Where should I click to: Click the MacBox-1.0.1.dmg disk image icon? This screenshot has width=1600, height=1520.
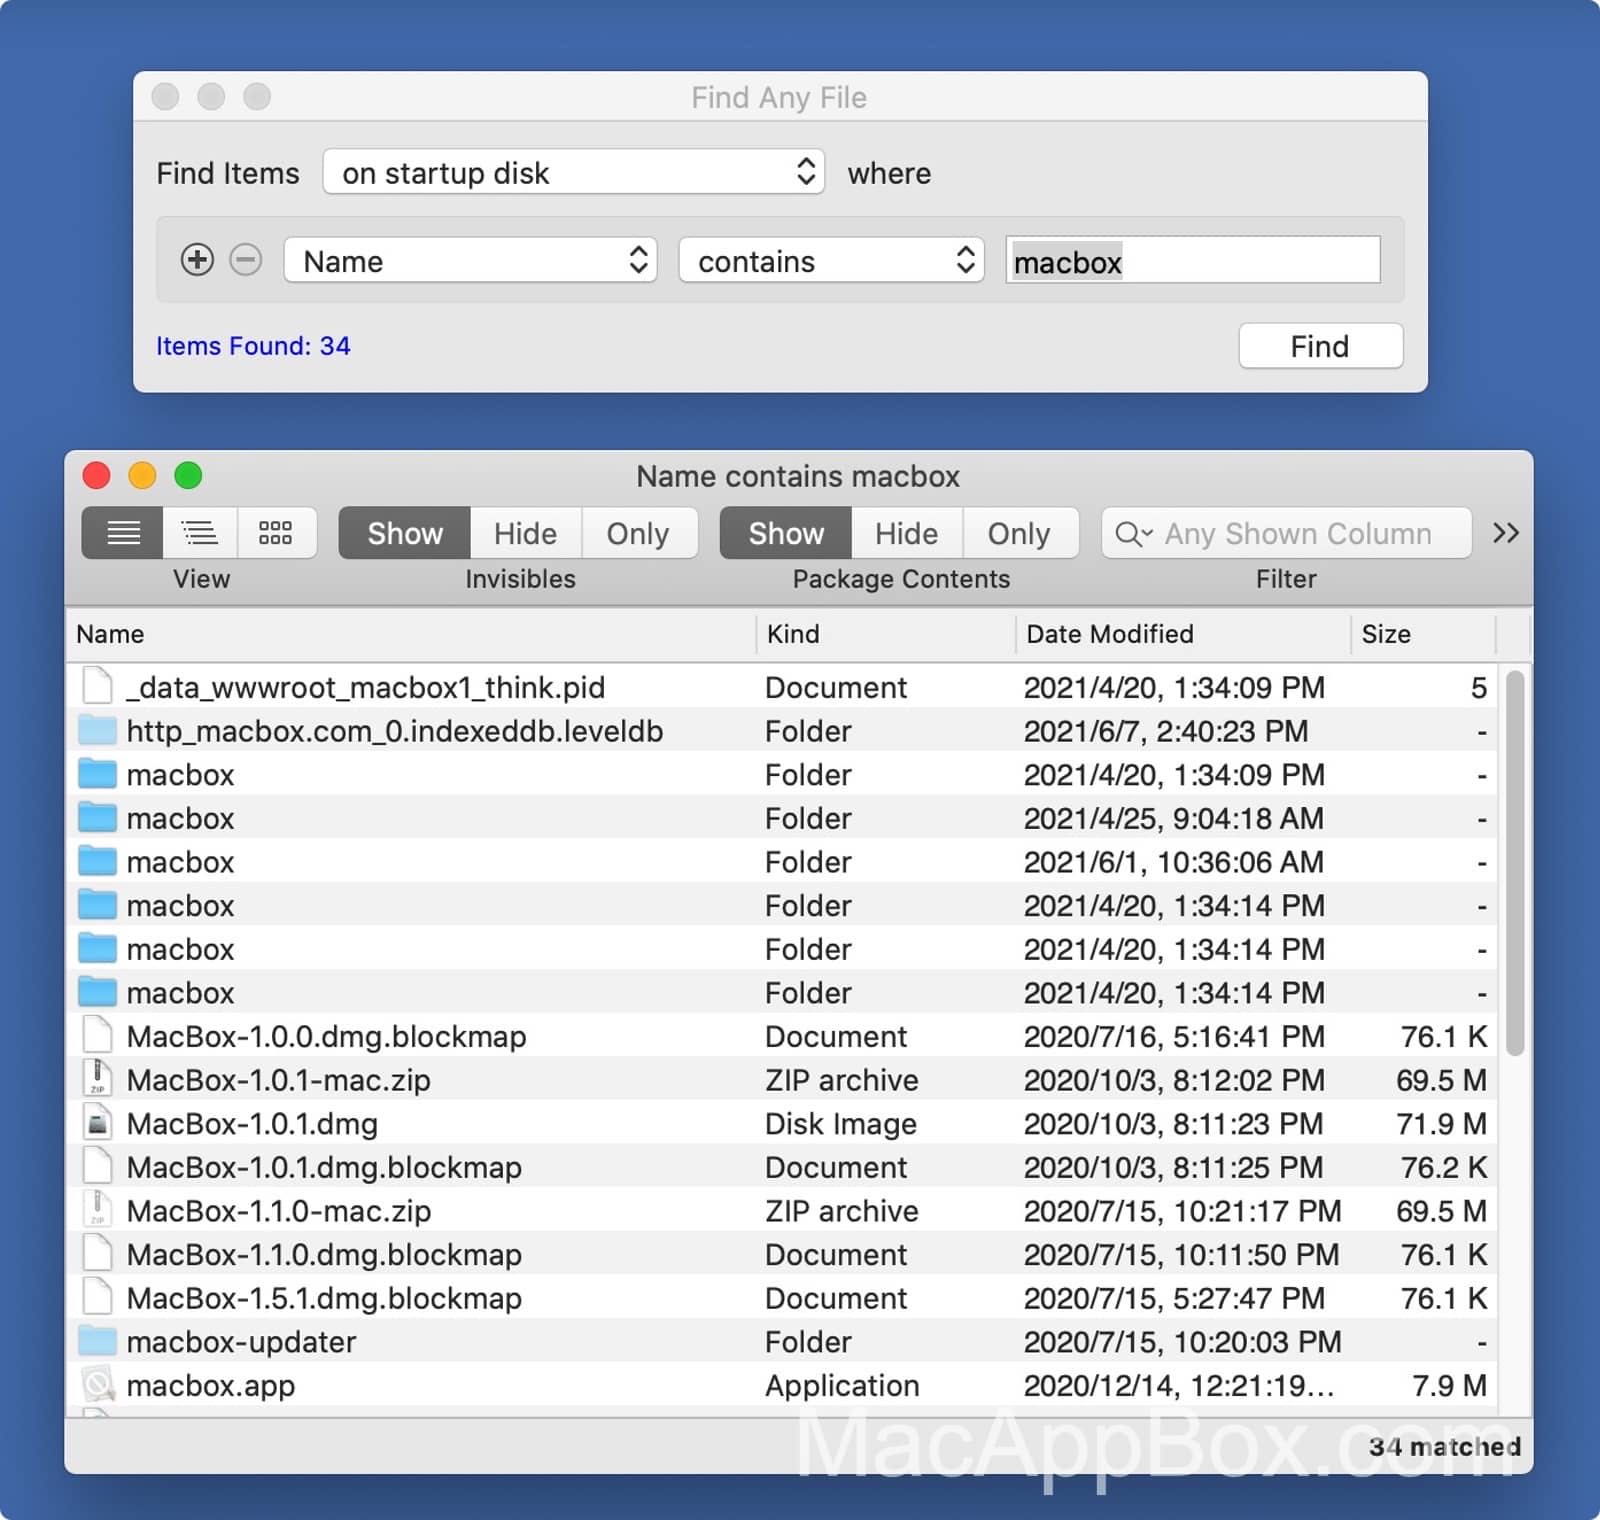[97, 1123]
